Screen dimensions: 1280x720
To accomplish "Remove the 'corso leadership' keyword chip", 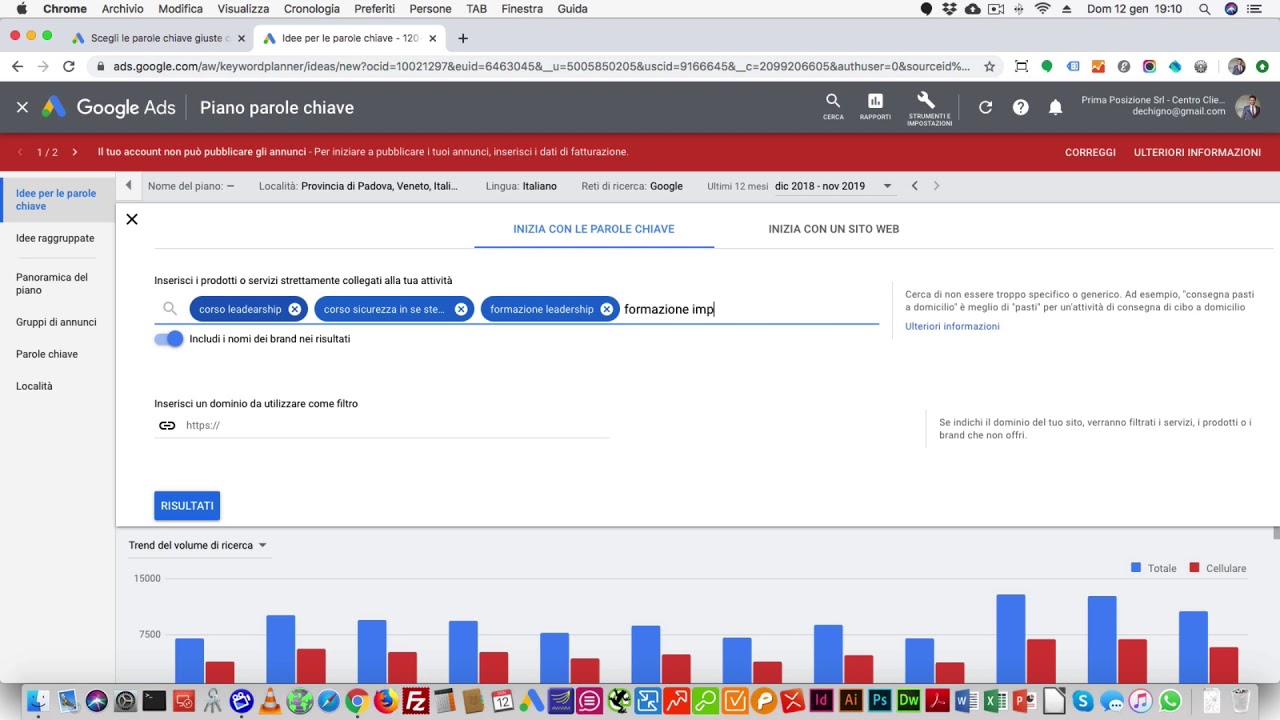I will coord(294,309).
